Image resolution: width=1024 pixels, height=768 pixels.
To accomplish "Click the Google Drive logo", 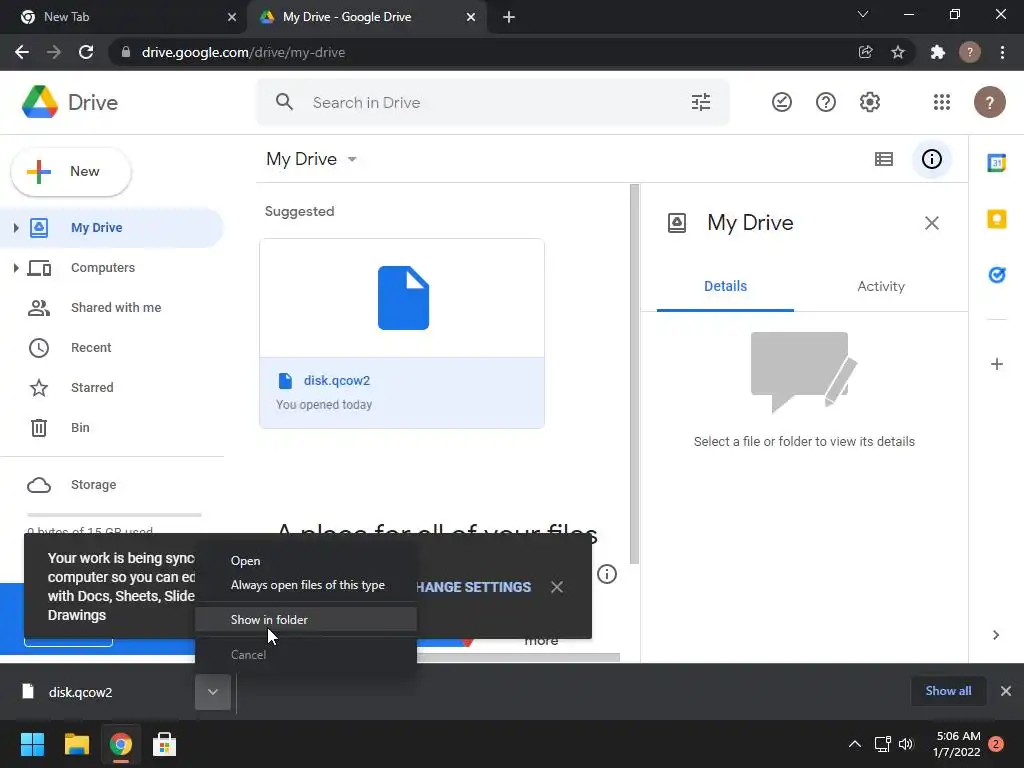I will (x=40, y=102).
